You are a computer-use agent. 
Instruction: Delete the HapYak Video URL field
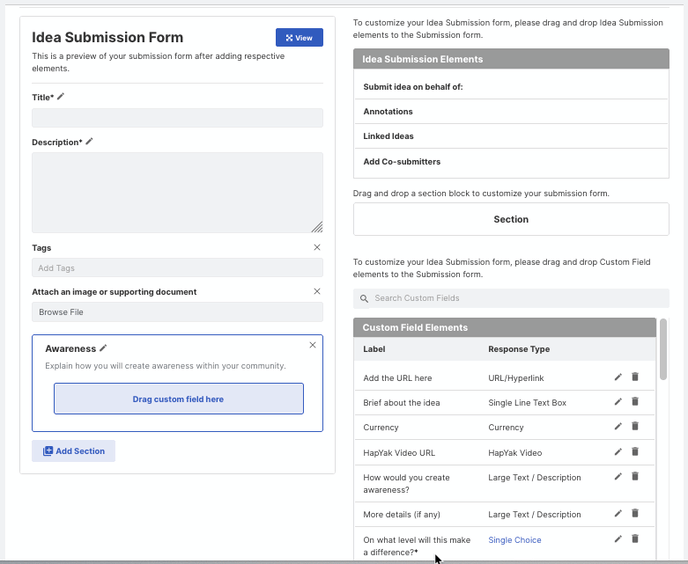(635, 452)
